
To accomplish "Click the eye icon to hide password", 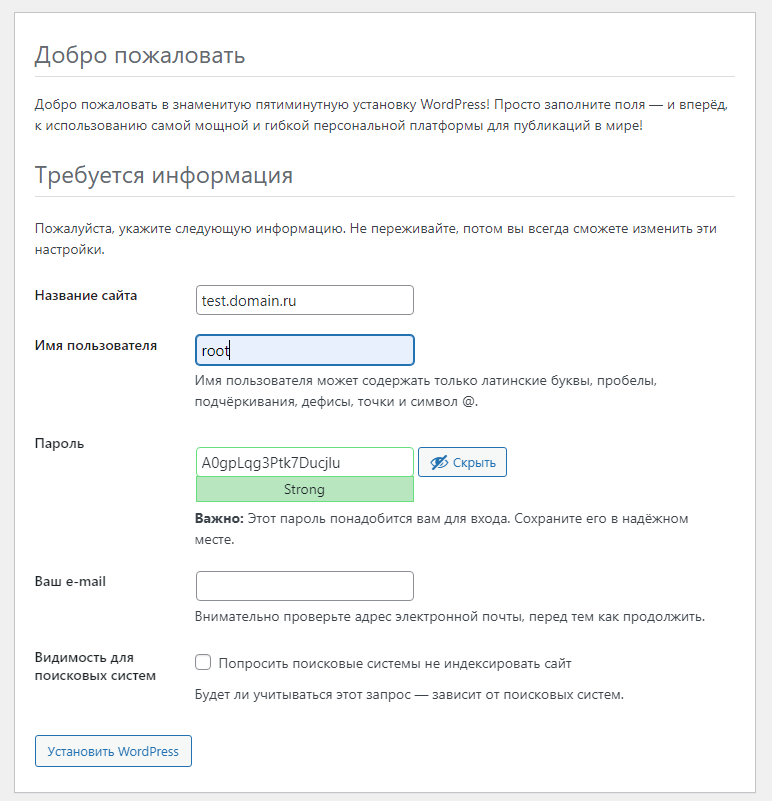I will tap(438, 462).
